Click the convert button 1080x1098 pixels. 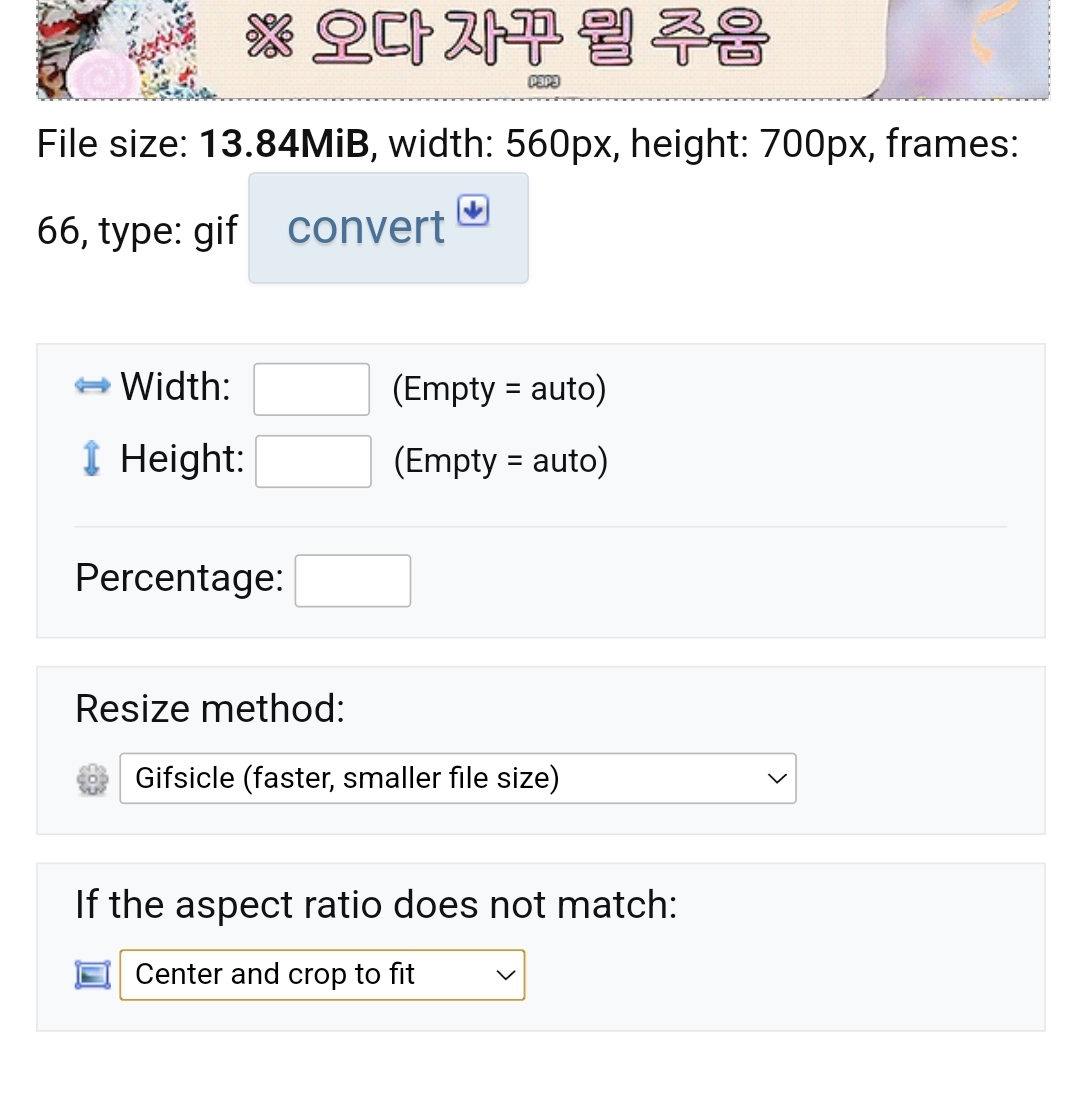point(388,228)
